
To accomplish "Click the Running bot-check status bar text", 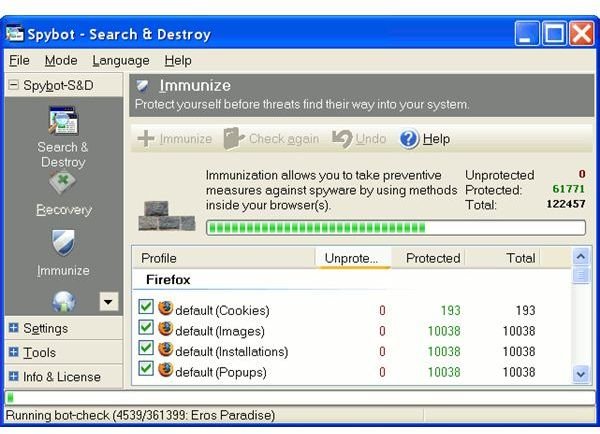I will click(x=140, y=415).
